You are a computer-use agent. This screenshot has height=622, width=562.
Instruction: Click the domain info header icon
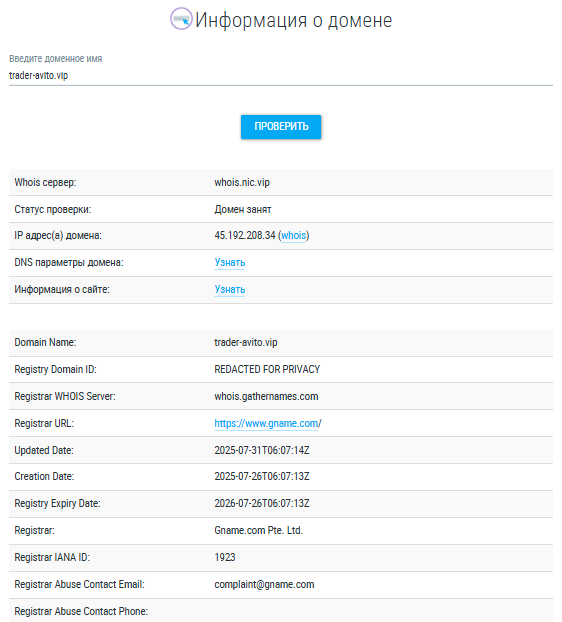pos(181,19)
